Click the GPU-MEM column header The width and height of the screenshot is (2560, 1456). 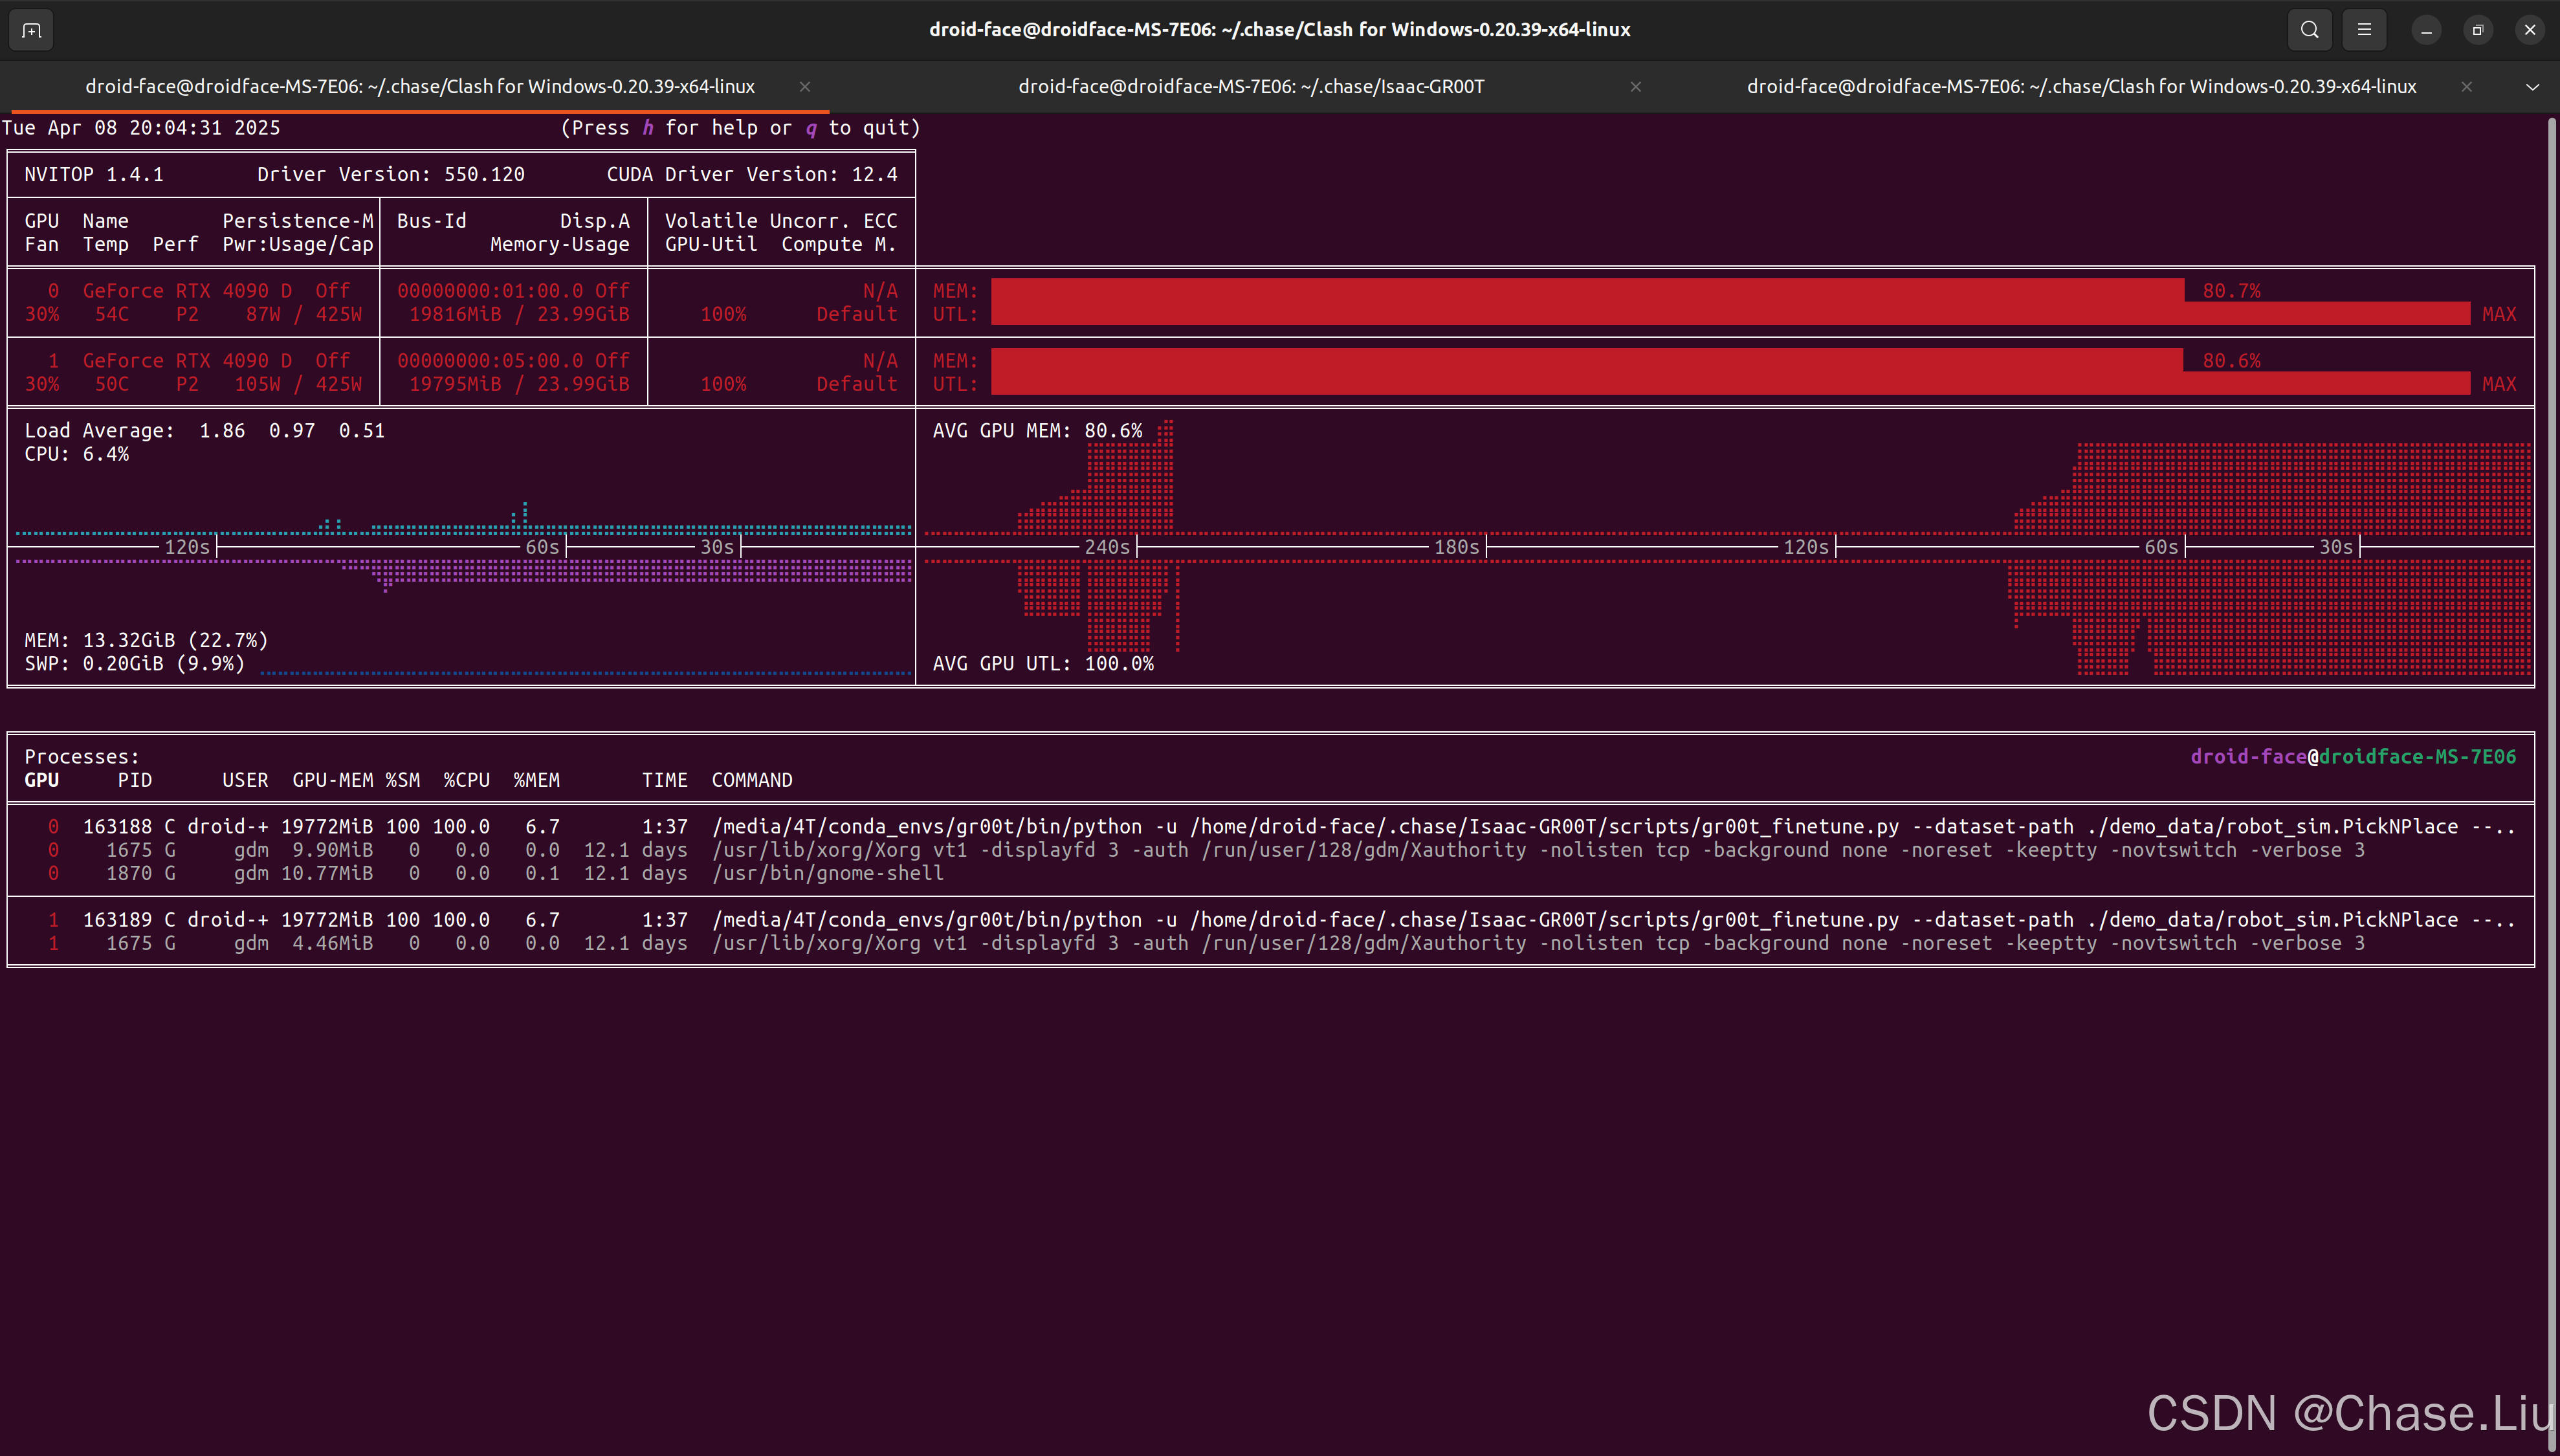[332, 780]
